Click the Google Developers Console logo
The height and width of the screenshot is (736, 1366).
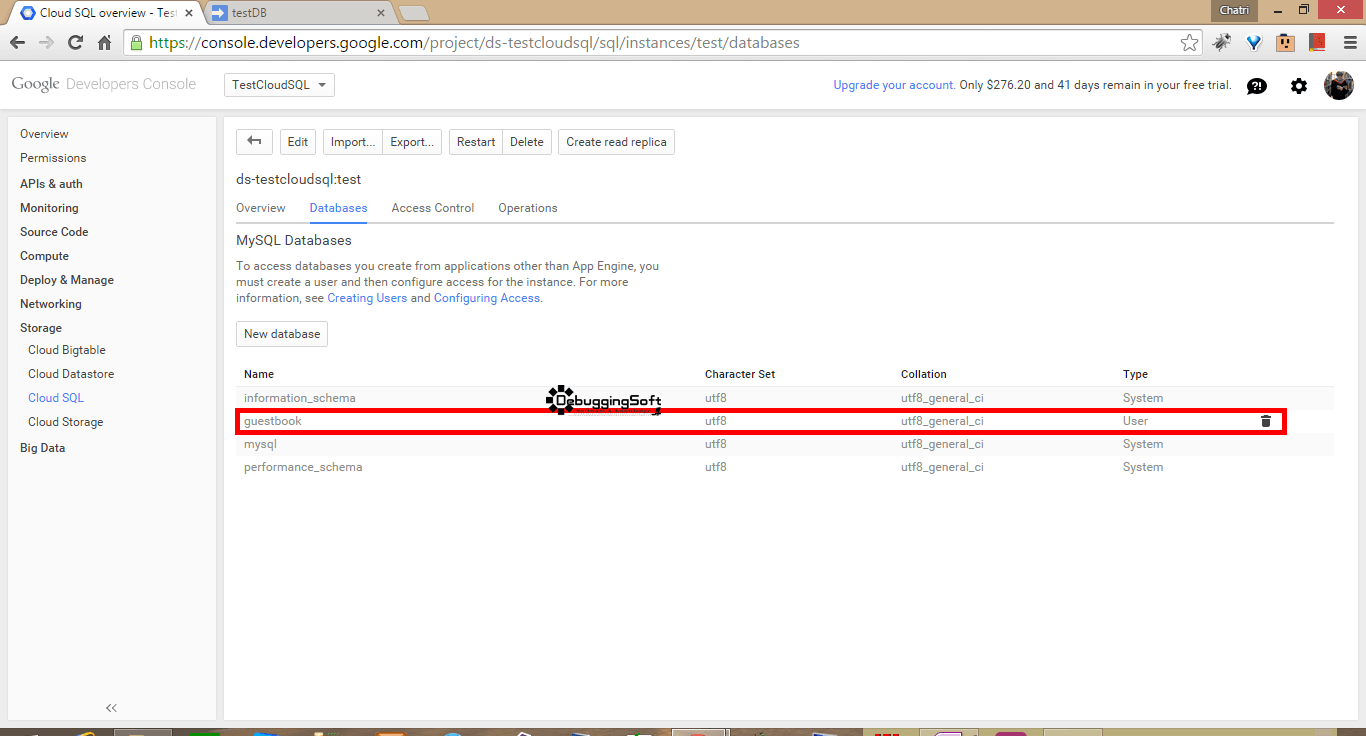tap(104, 84)
